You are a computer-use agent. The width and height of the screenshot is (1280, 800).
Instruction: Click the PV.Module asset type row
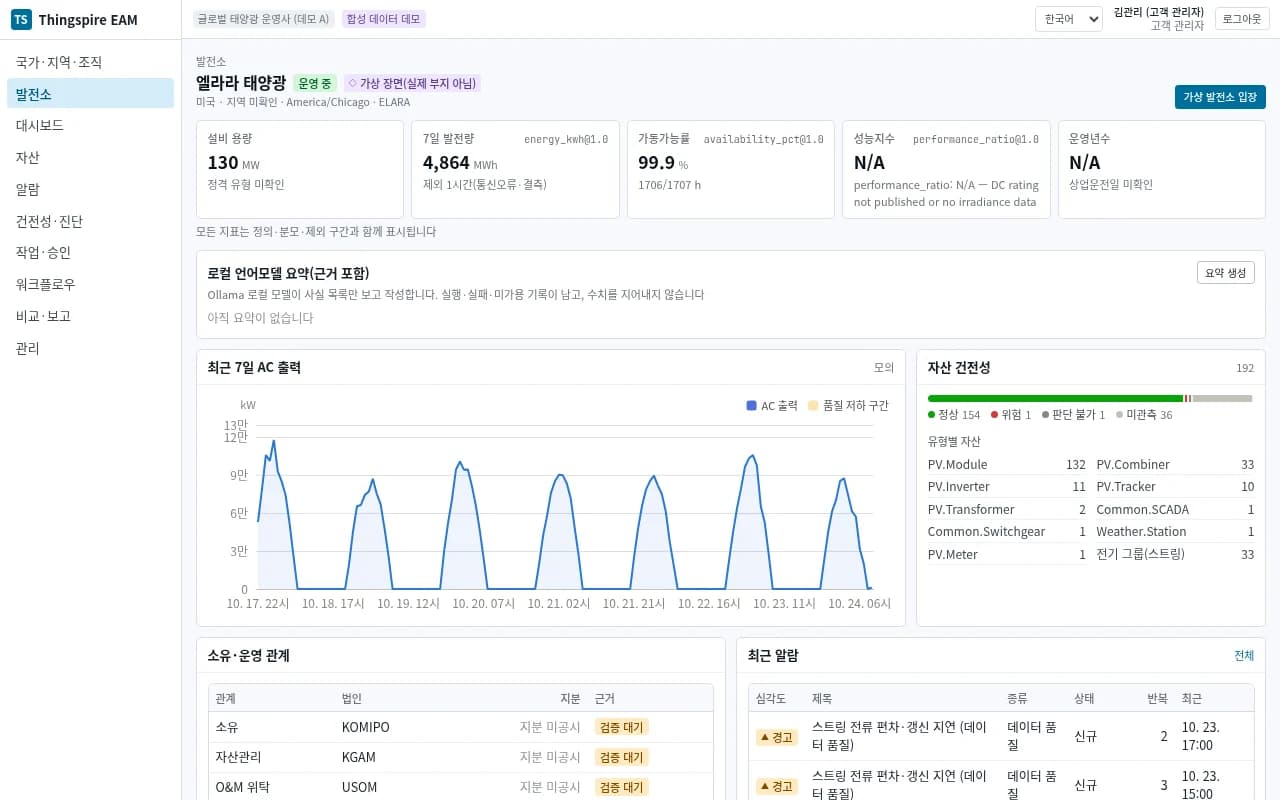coord(1006,465)
